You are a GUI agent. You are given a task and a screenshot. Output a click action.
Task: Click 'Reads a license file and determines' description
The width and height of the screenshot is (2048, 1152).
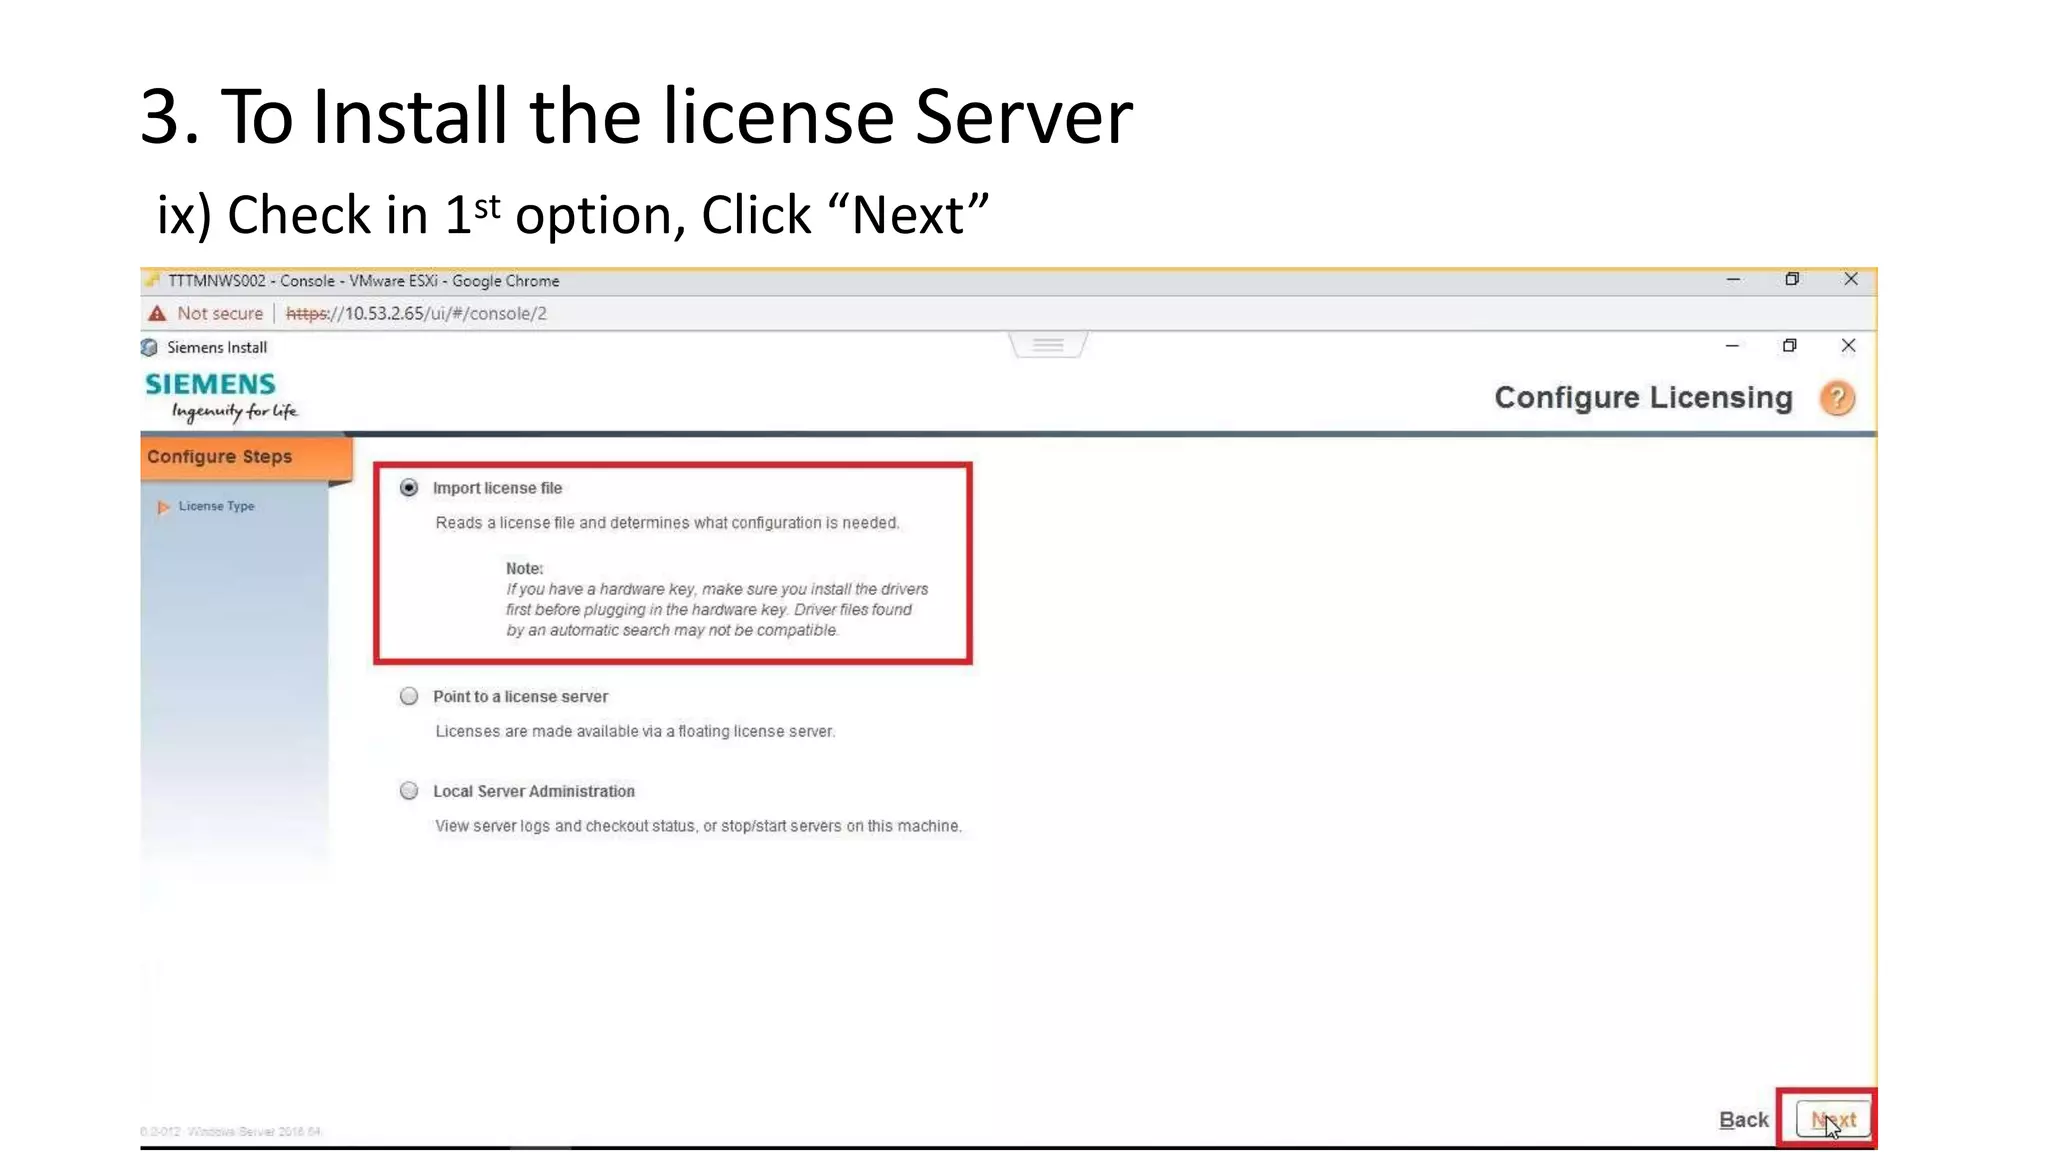[x=667, y=523]
